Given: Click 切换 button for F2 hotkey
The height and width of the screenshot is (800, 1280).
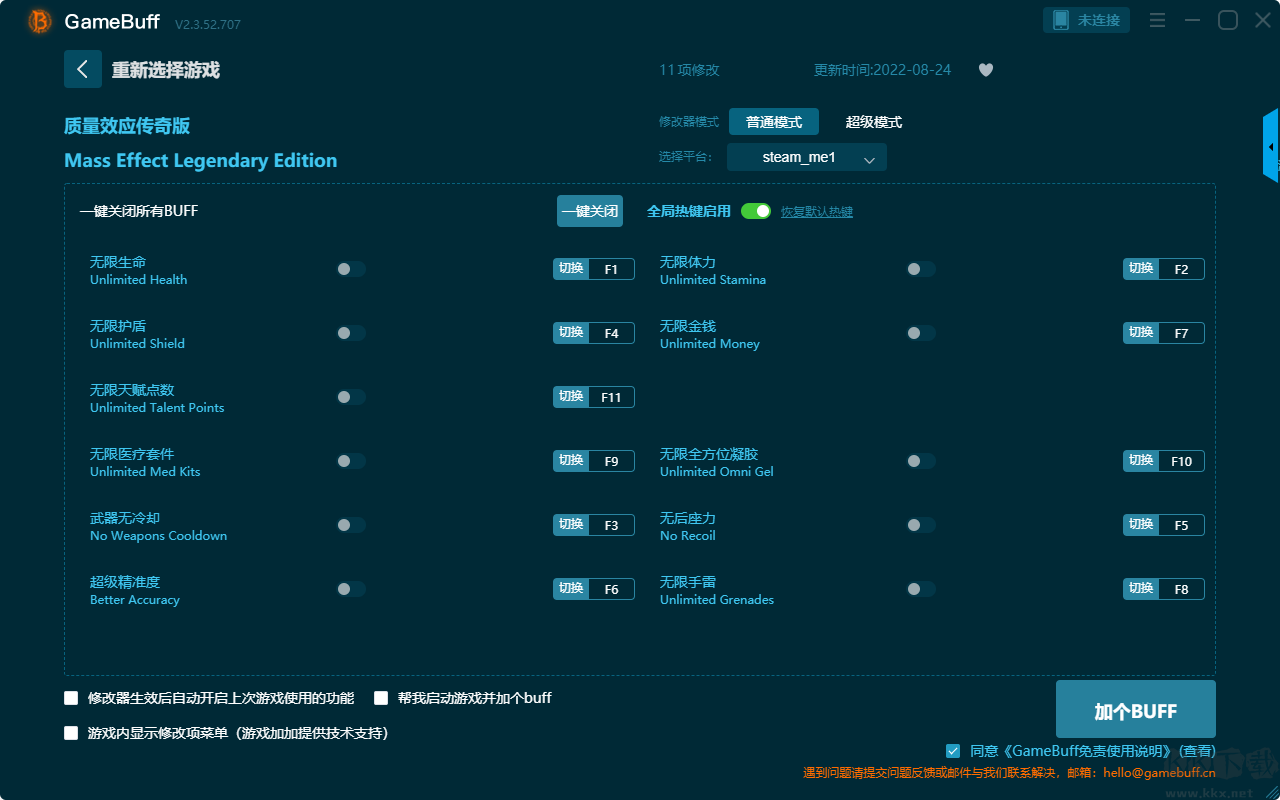Looking at the screenshot, I should click(1141, 269).
